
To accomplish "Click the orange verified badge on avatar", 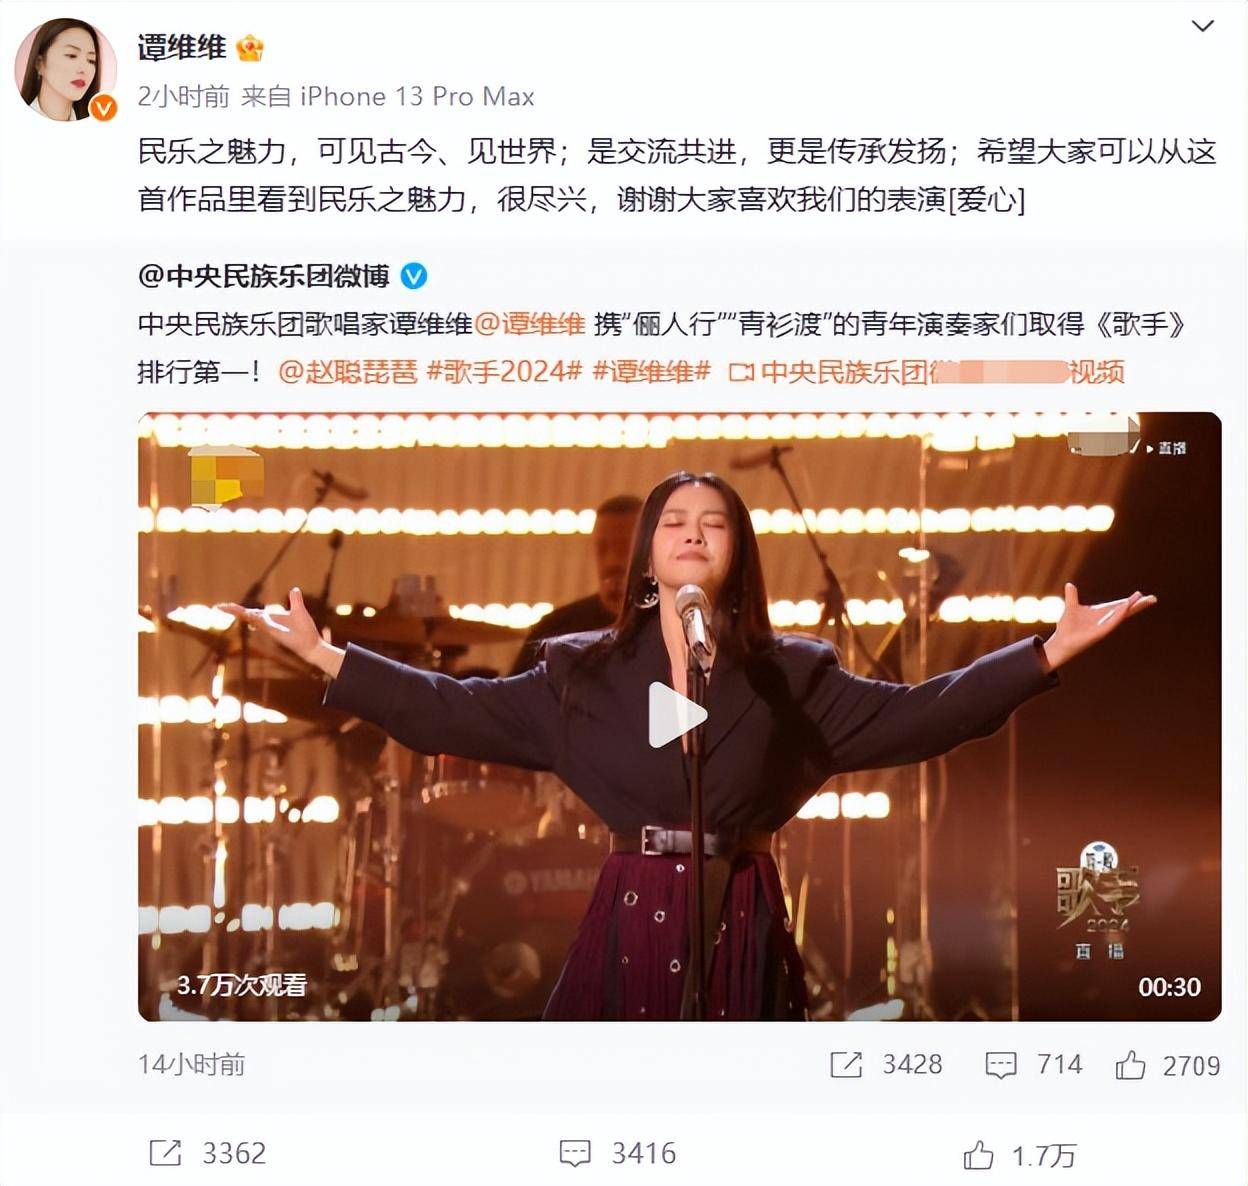I will tap(103, 107).
